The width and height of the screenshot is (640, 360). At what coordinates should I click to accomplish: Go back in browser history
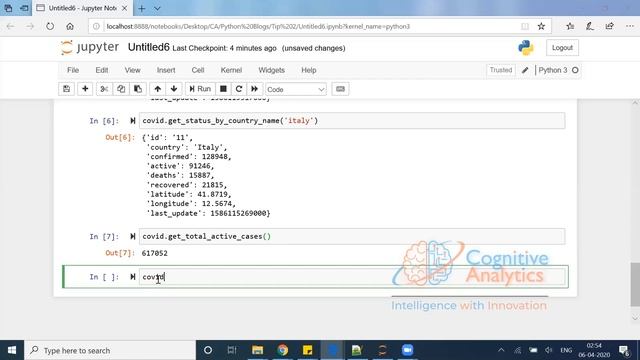(x=10, y=27)
